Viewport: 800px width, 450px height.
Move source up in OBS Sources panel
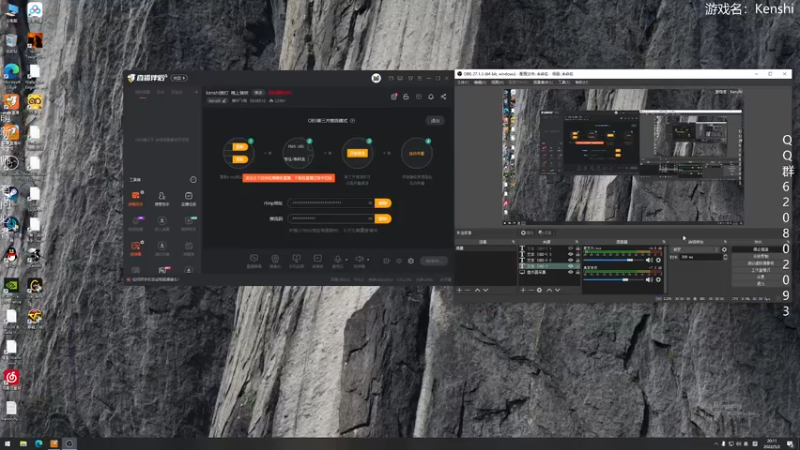point(549,290)
